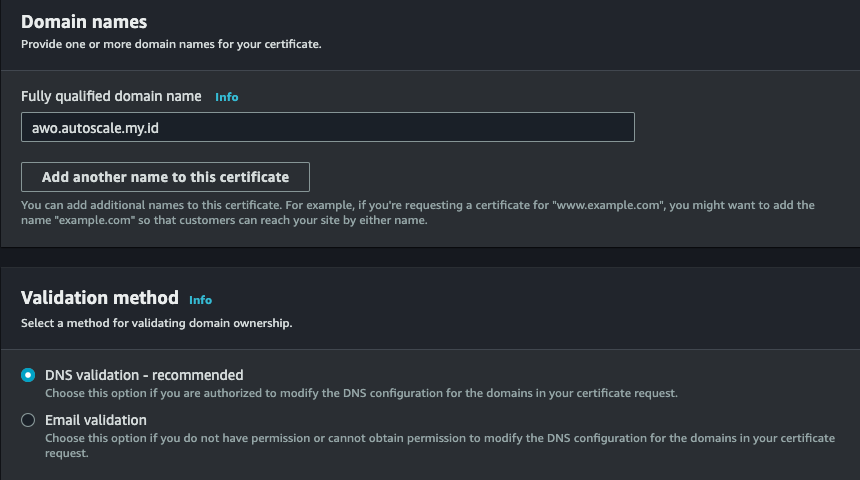Select the Email validation radio button

tap(28, 420)
